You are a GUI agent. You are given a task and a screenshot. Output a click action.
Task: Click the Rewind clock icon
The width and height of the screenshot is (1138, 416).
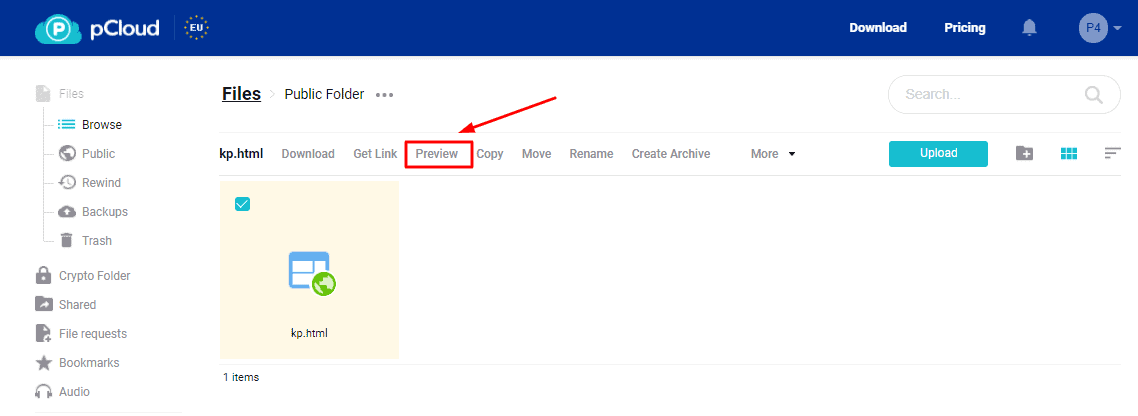tap(67, 183)
